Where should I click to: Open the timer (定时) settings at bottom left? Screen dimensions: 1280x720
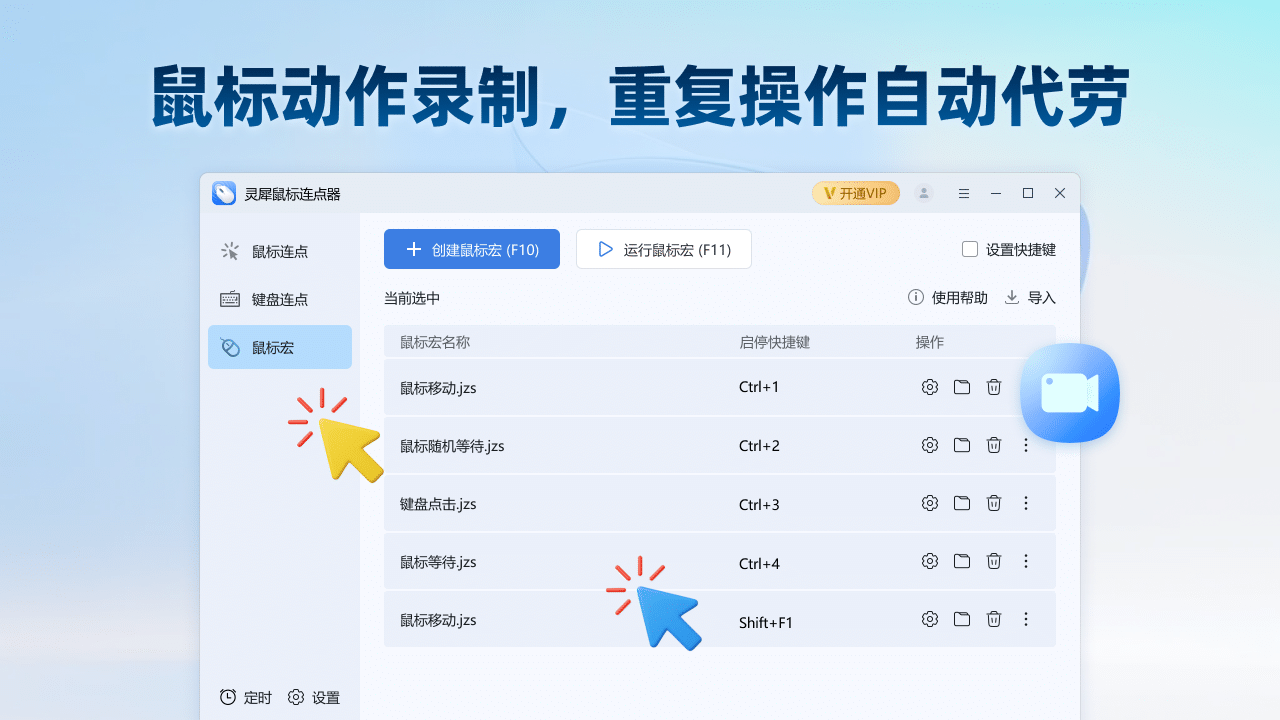coord(244,697)
